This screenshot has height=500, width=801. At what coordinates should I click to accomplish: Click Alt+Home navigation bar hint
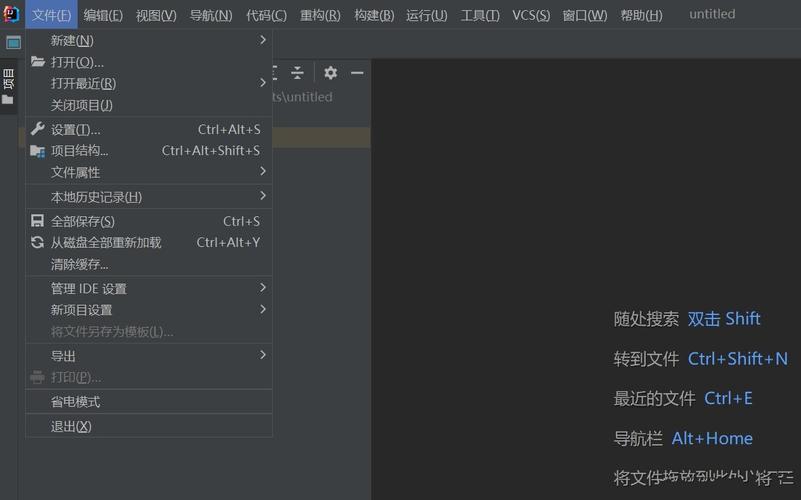pyautogui.click(x=712, y=438)
